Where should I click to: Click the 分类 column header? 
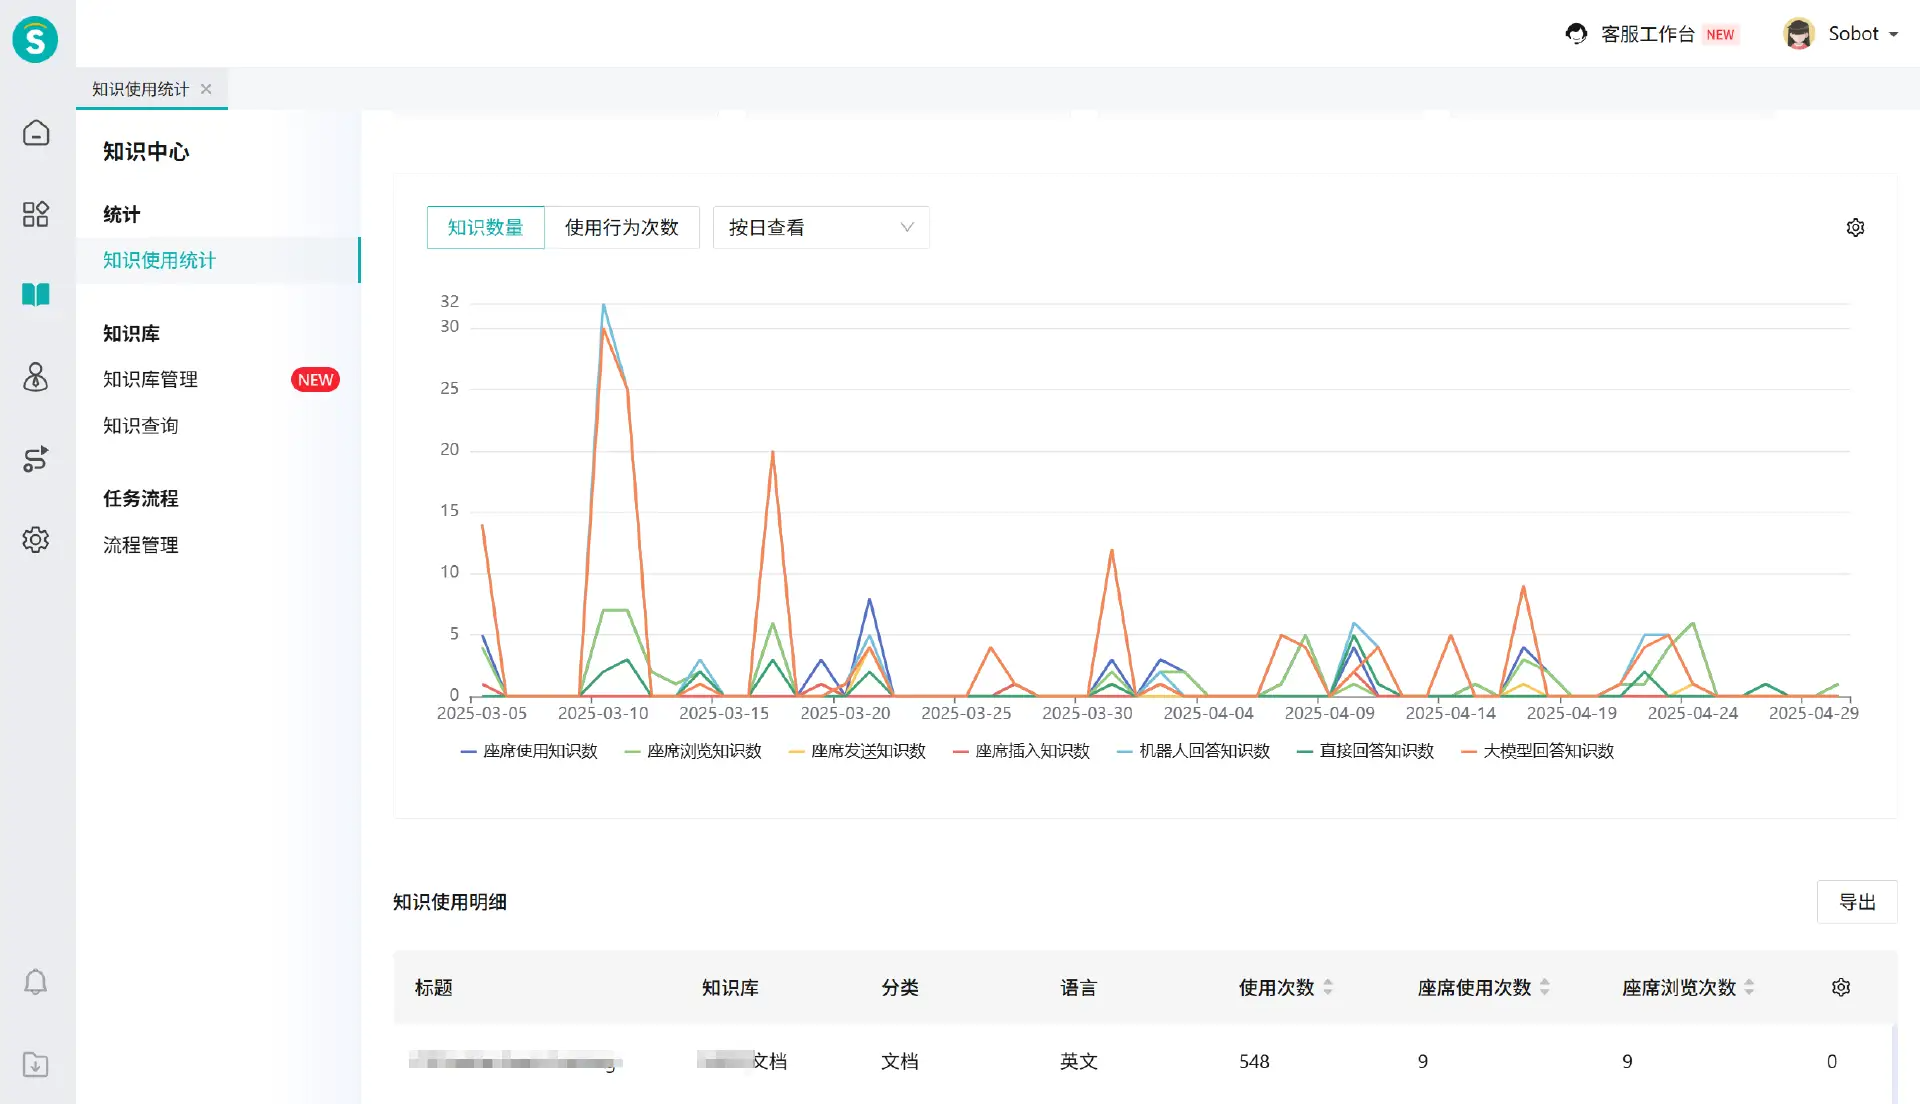(x=900, y=987)
